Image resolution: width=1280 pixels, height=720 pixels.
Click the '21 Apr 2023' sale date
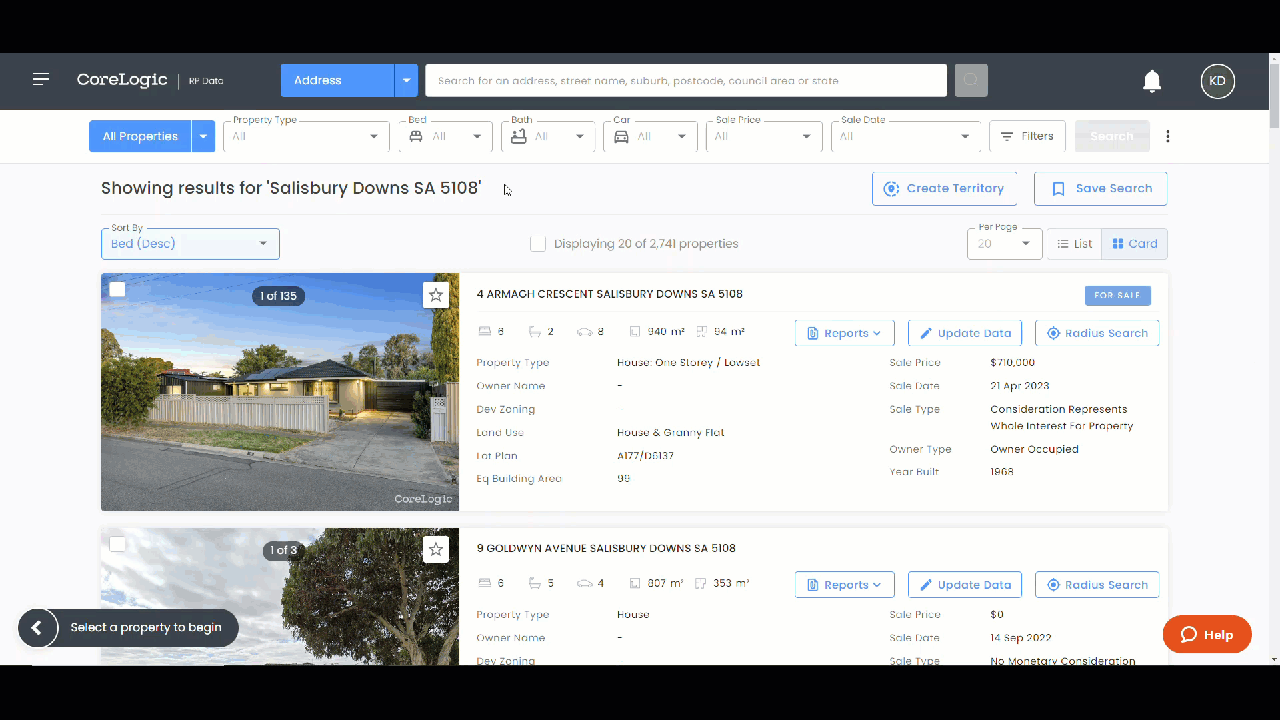point(1019,385)
